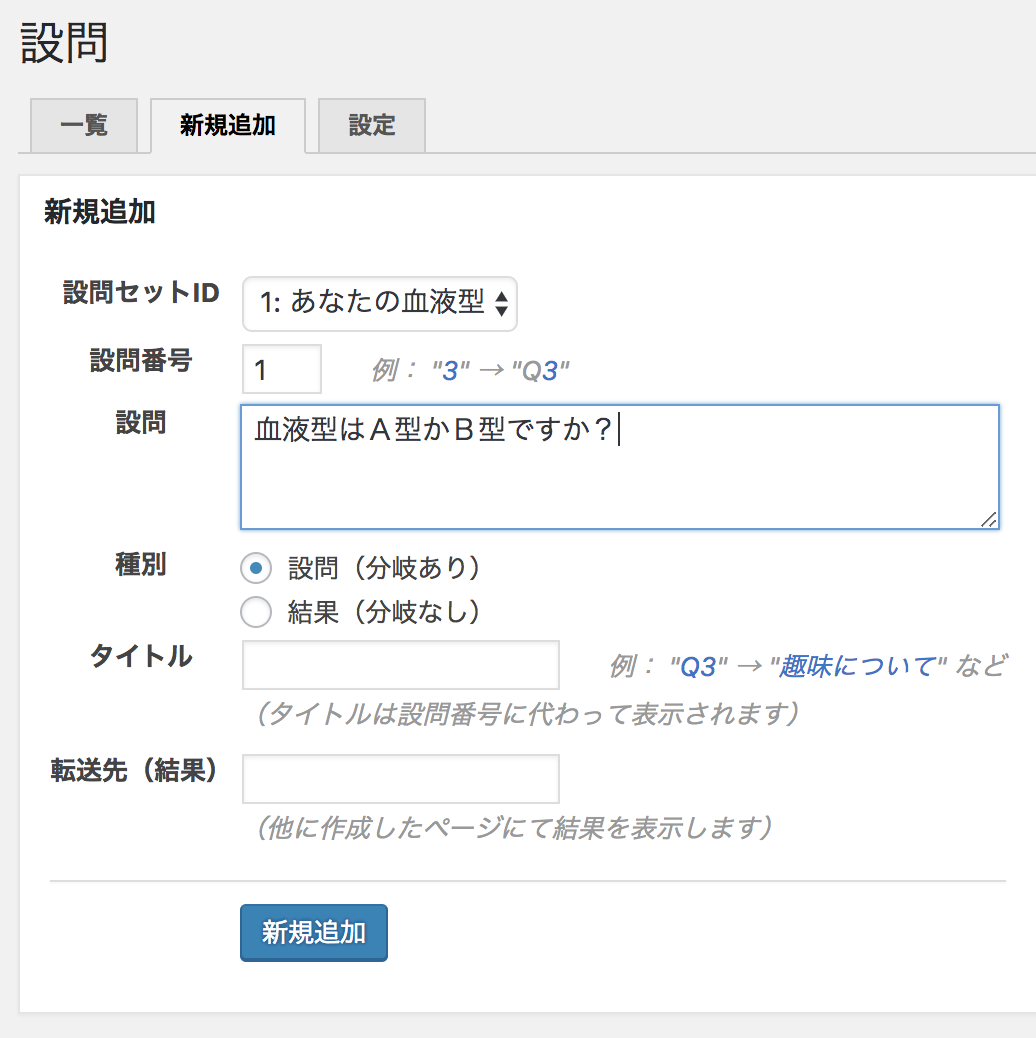Click the 転送先（結果） field label

135,771
